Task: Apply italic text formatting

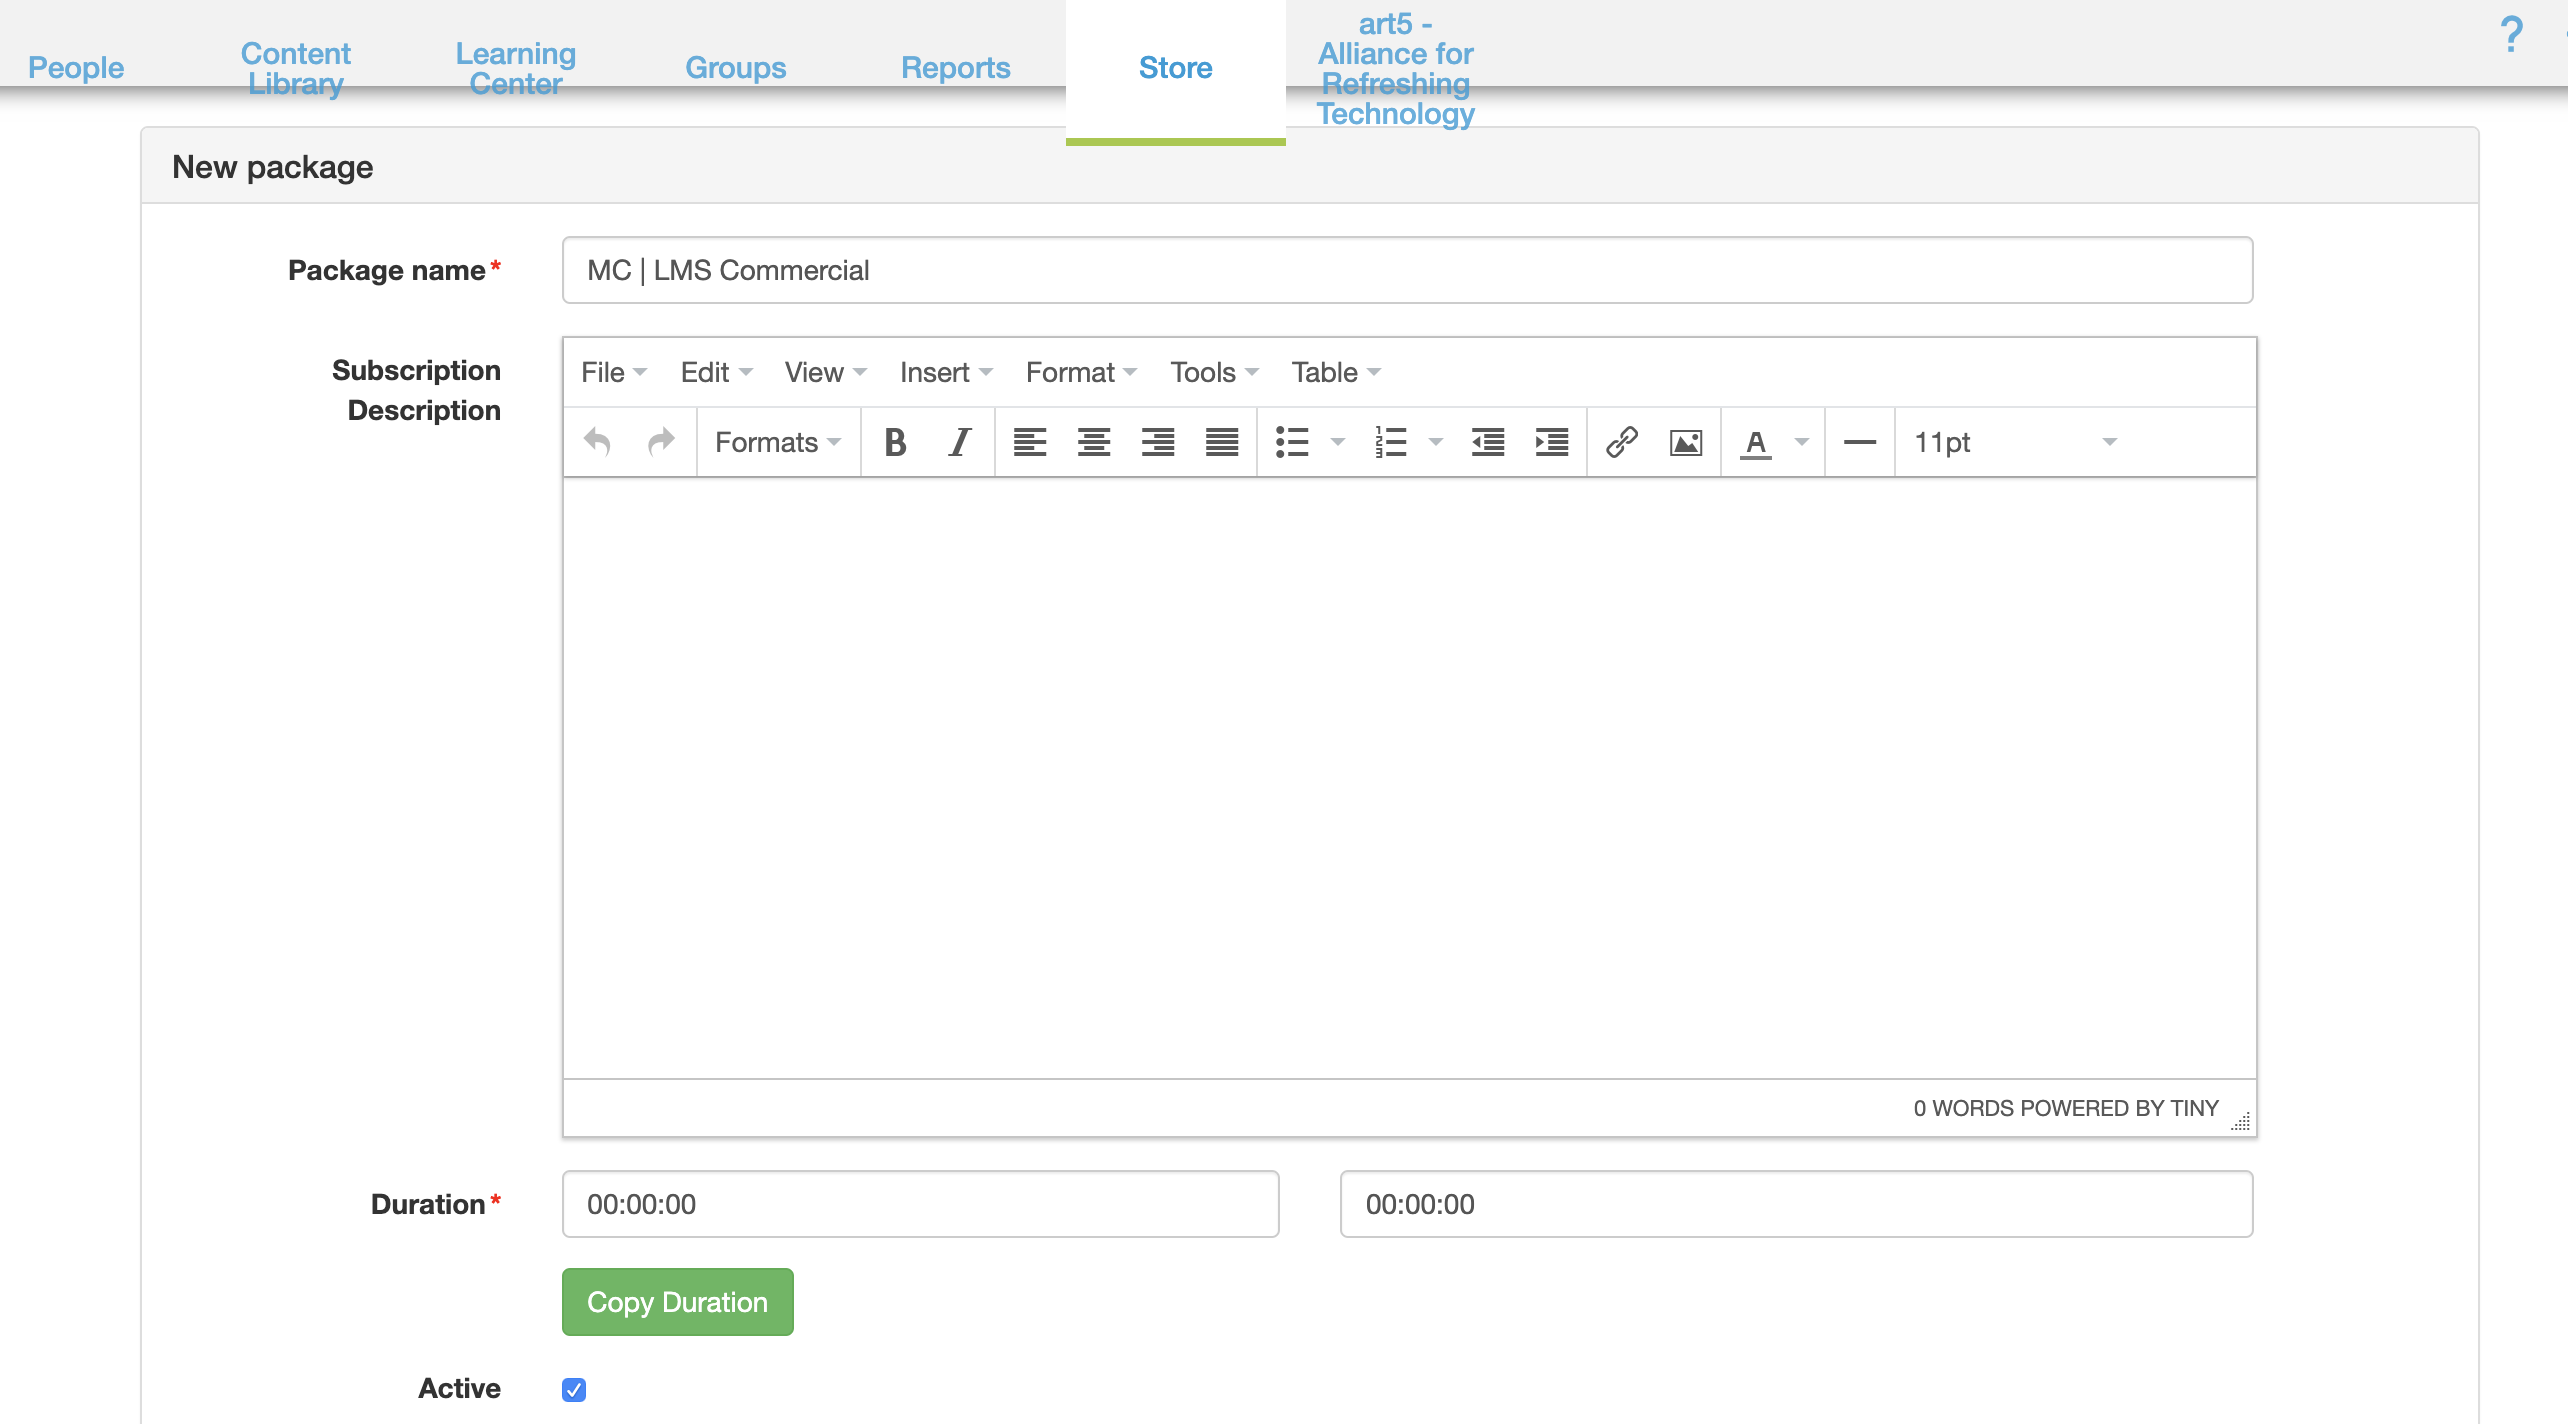Action: click(x=960, y=442)
